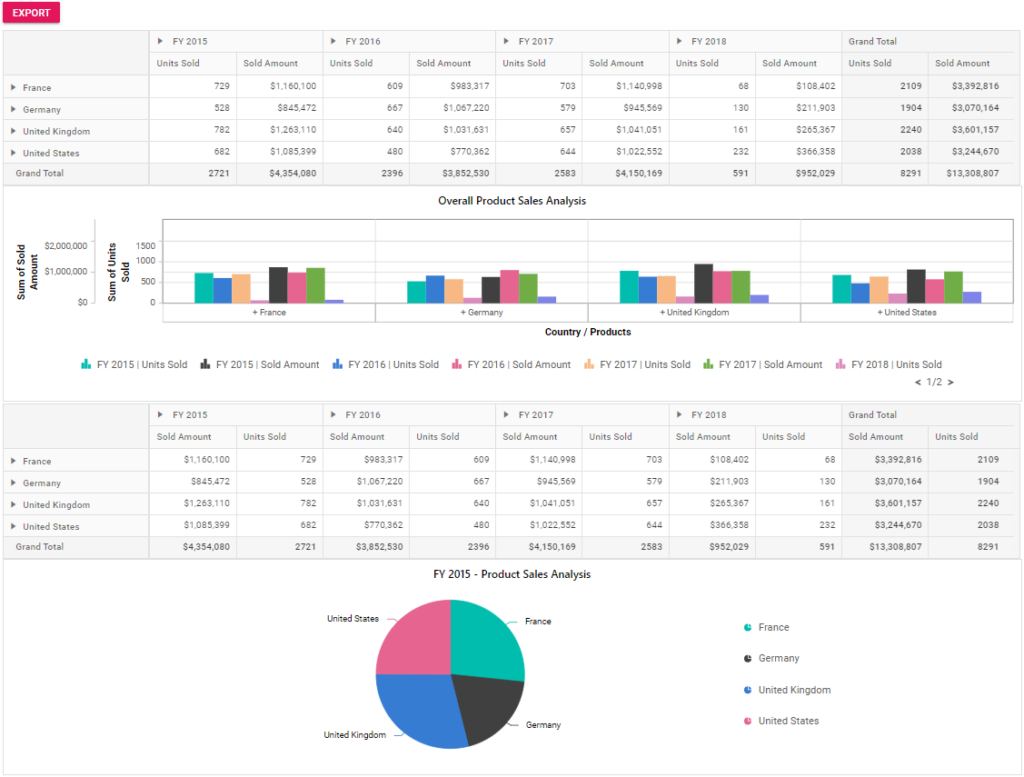Toggle FY 2016 Sold Amount legend icon
Screen dimensions: 1024x777
tap(457, 365)
